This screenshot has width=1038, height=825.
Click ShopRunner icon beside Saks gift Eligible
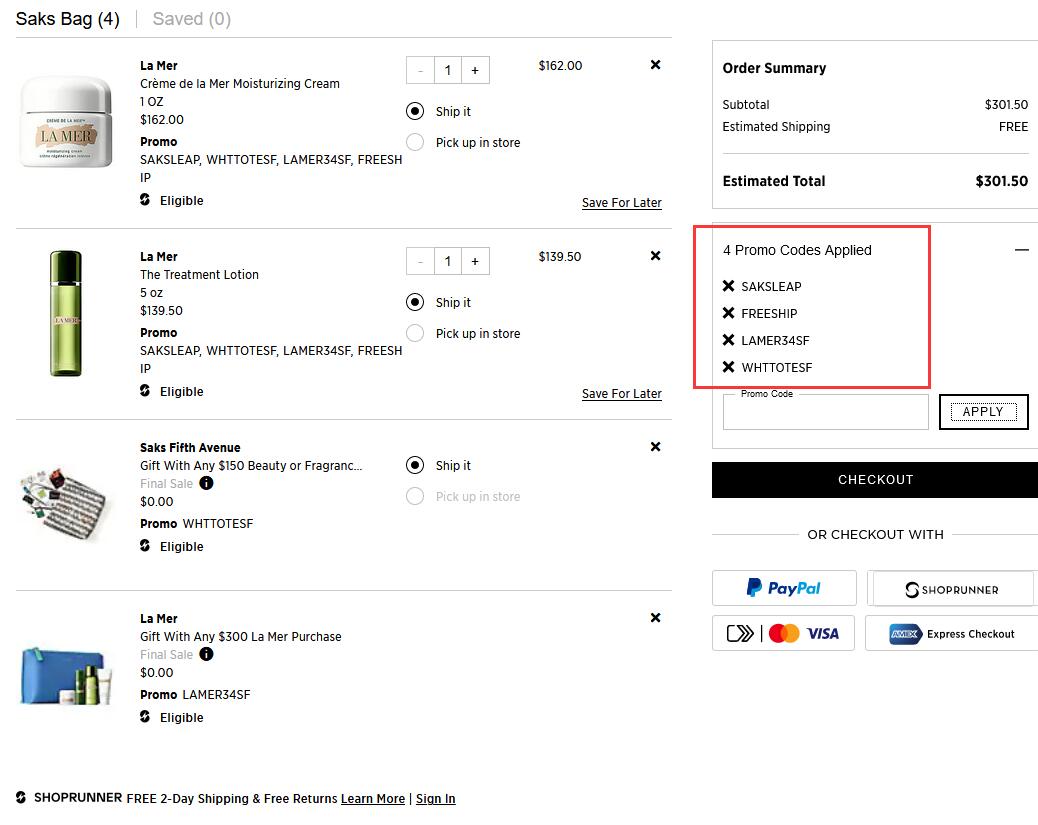145,546
